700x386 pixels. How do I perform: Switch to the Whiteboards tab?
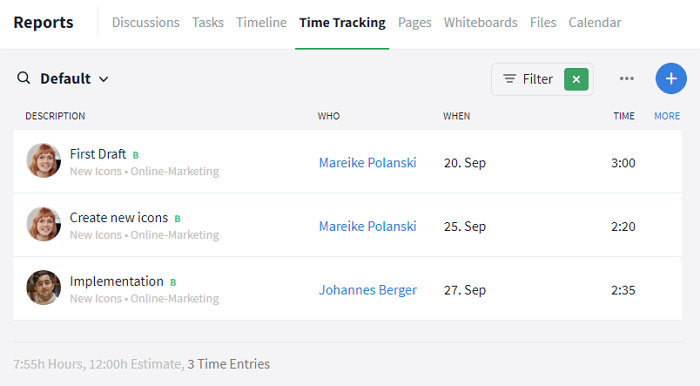click(x=480, y=22)
